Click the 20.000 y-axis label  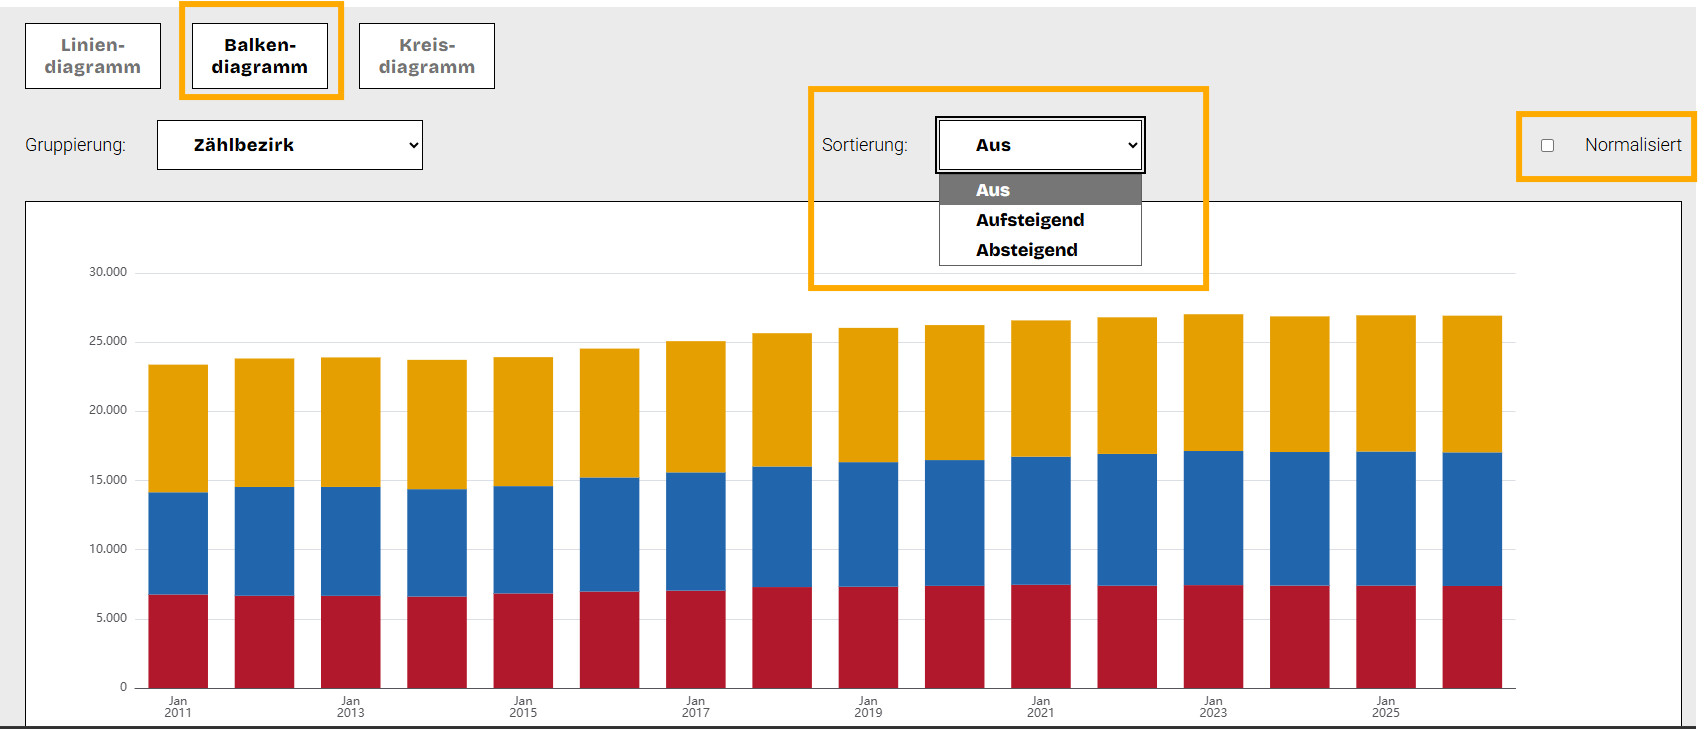pyautogui.click(x=108, y=410)
